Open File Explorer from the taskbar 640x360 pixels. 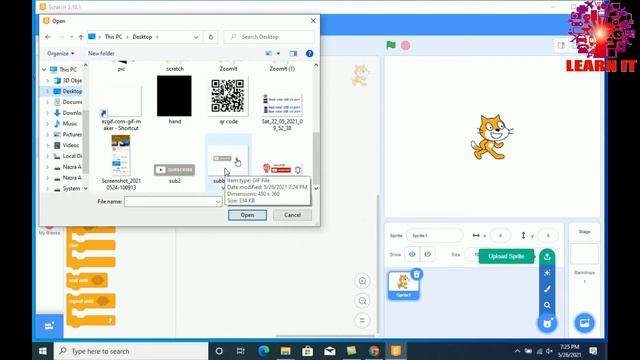[286, 351]
